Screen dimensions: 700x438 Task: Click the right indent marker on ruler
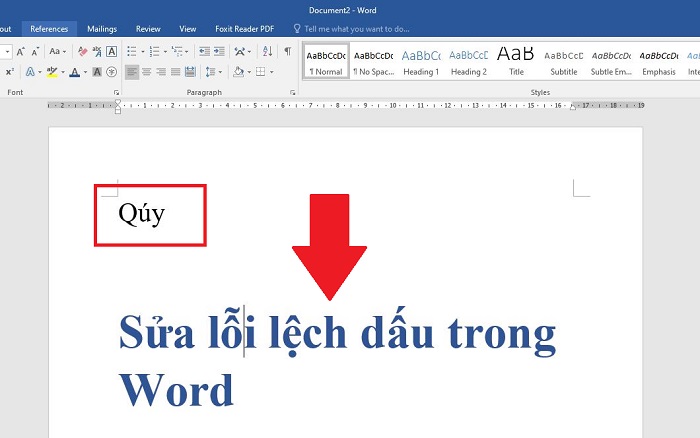(573, 107)
